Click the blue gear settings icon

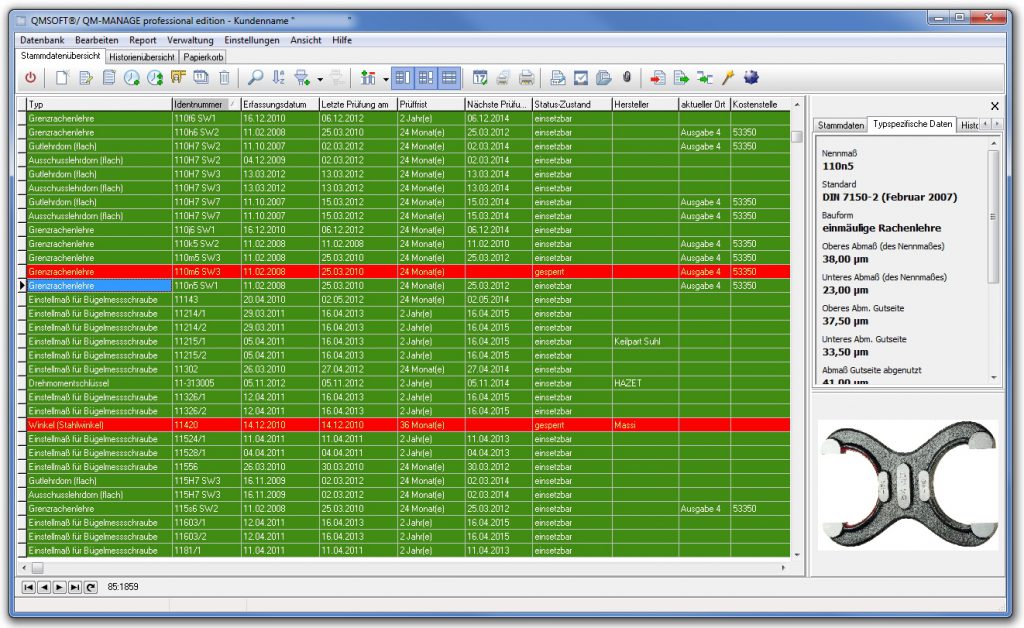coord(751,77)
